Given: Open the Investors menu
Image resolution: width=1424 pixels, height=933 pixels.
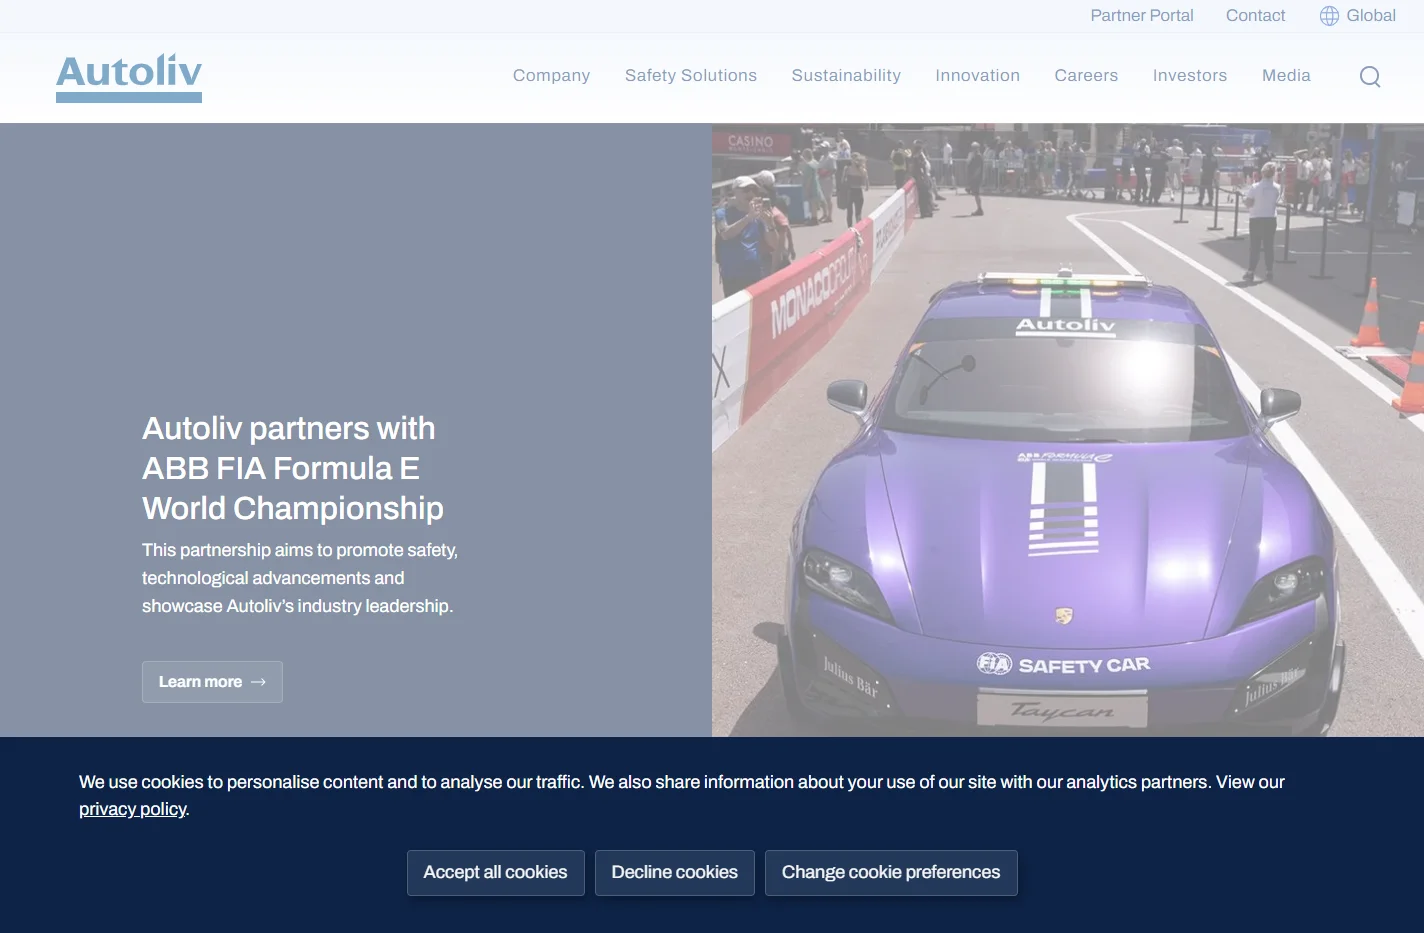Looking at the screenshot, I should click(1190, 76).
